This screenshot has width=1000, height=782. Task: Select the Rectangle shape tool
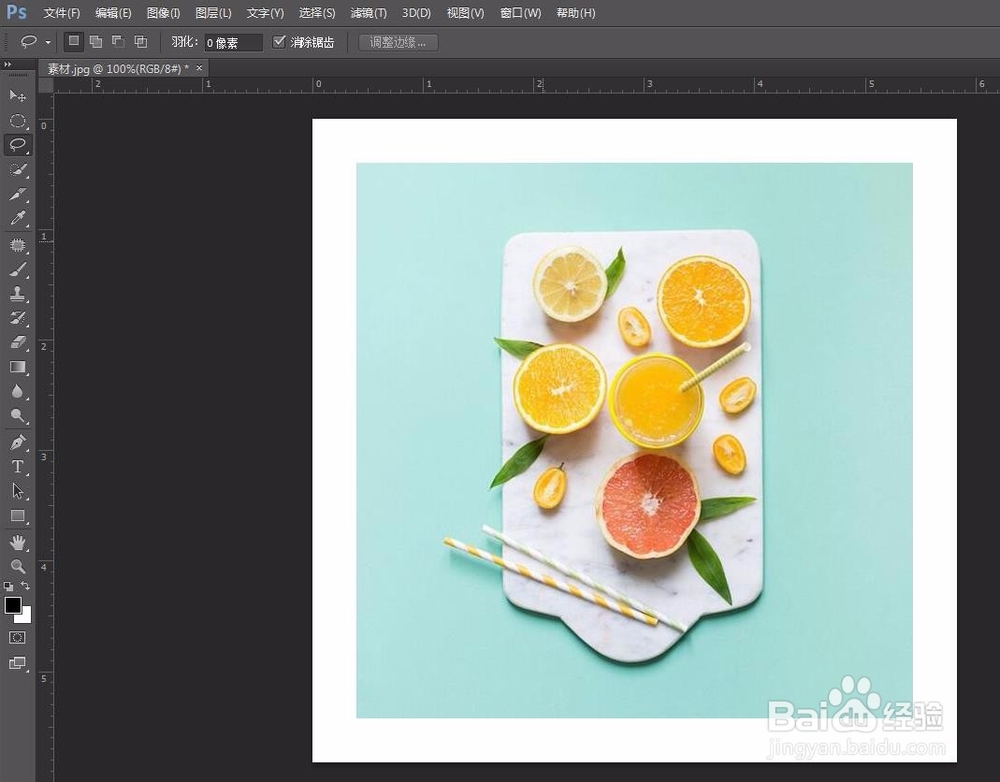point(17,516)
